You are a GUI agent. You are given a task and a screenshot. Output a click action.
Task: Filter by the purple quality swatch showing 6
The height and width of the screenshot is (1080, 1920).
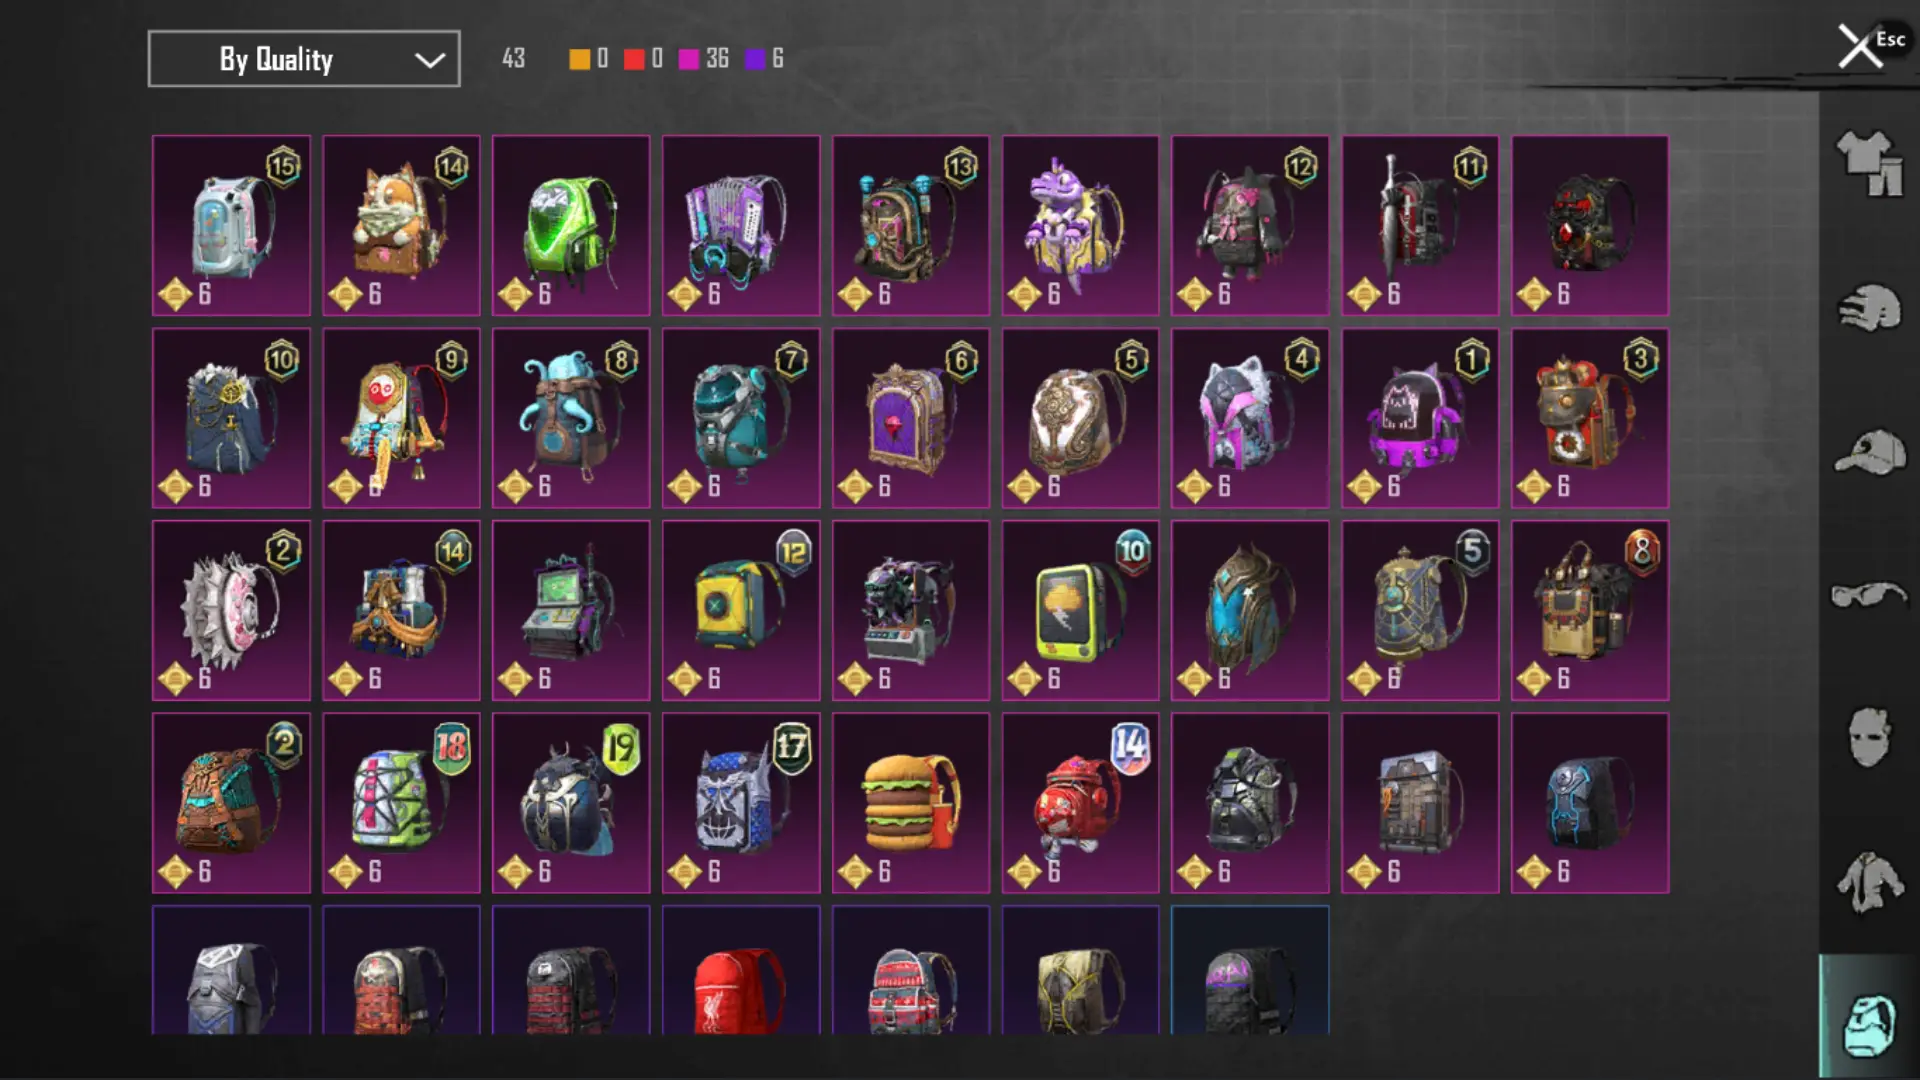pos(755,59)
